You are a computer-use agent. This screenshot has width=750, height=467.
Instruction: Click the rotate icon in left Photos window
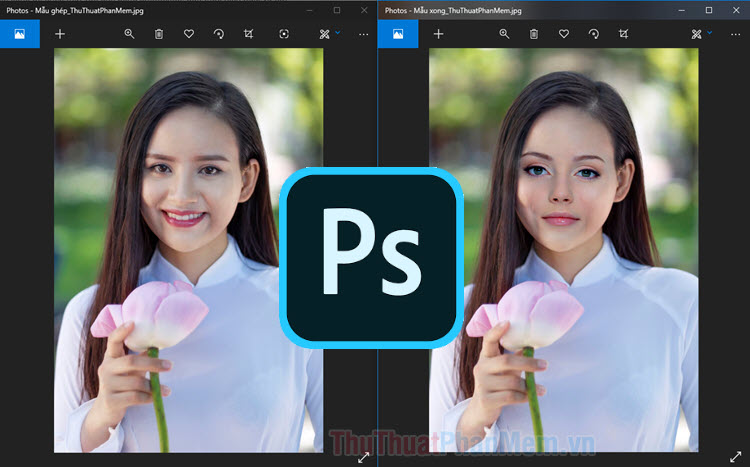pyautogui.click(x=219, y=34)
